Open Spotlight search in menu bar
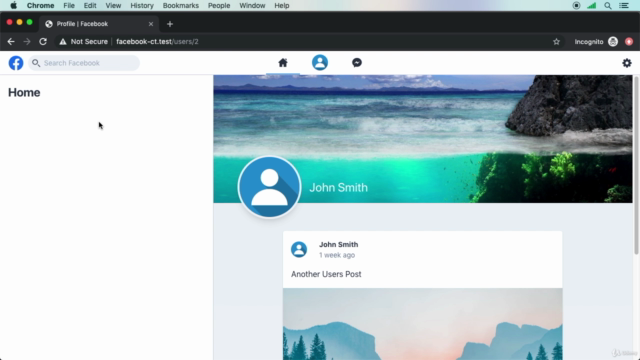 [608, 5]
